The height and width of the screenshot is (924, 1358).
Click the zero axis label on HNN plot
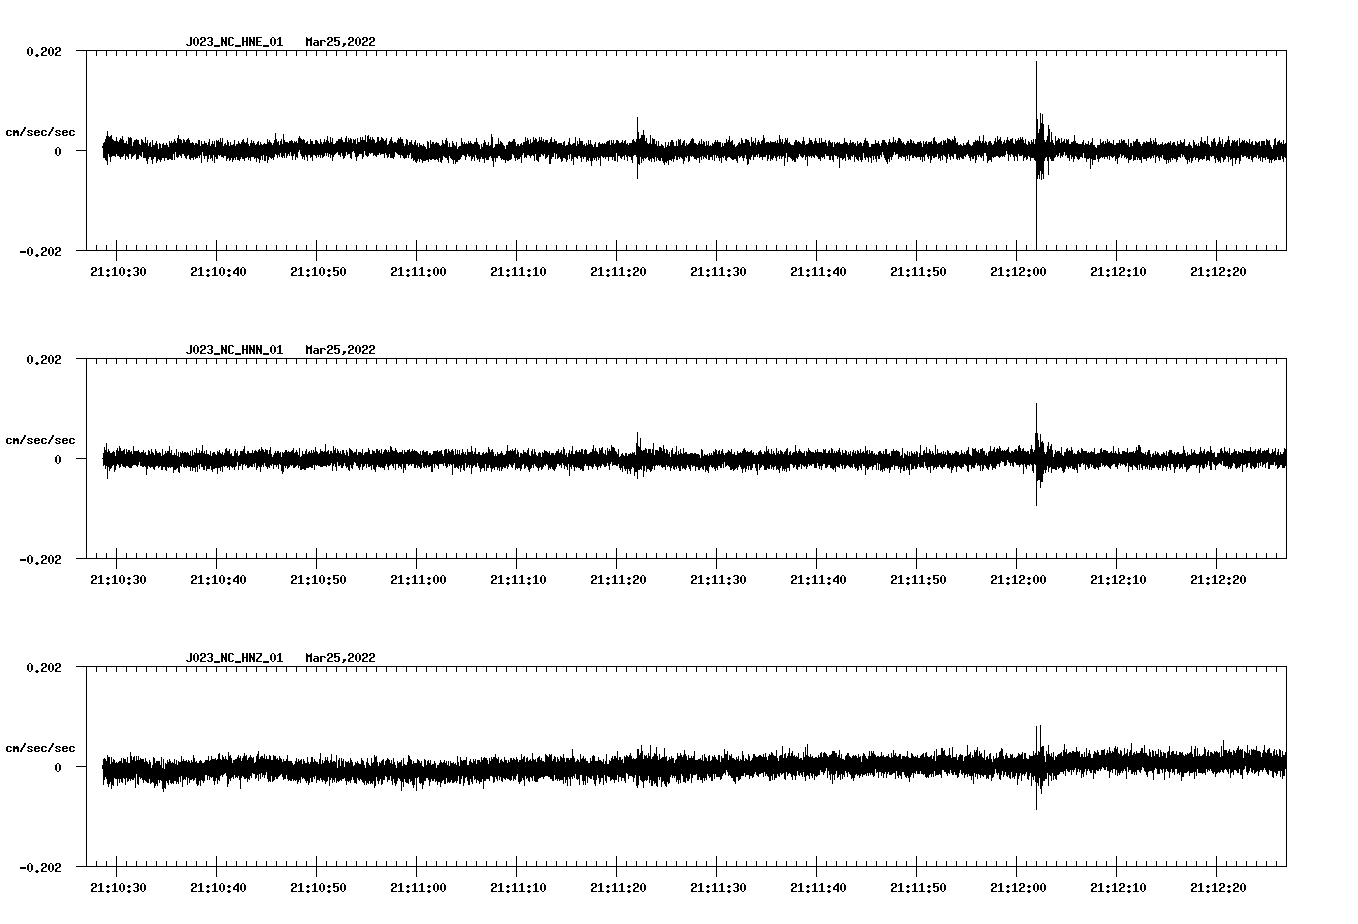pyautogui.click(x=58, y=459)
